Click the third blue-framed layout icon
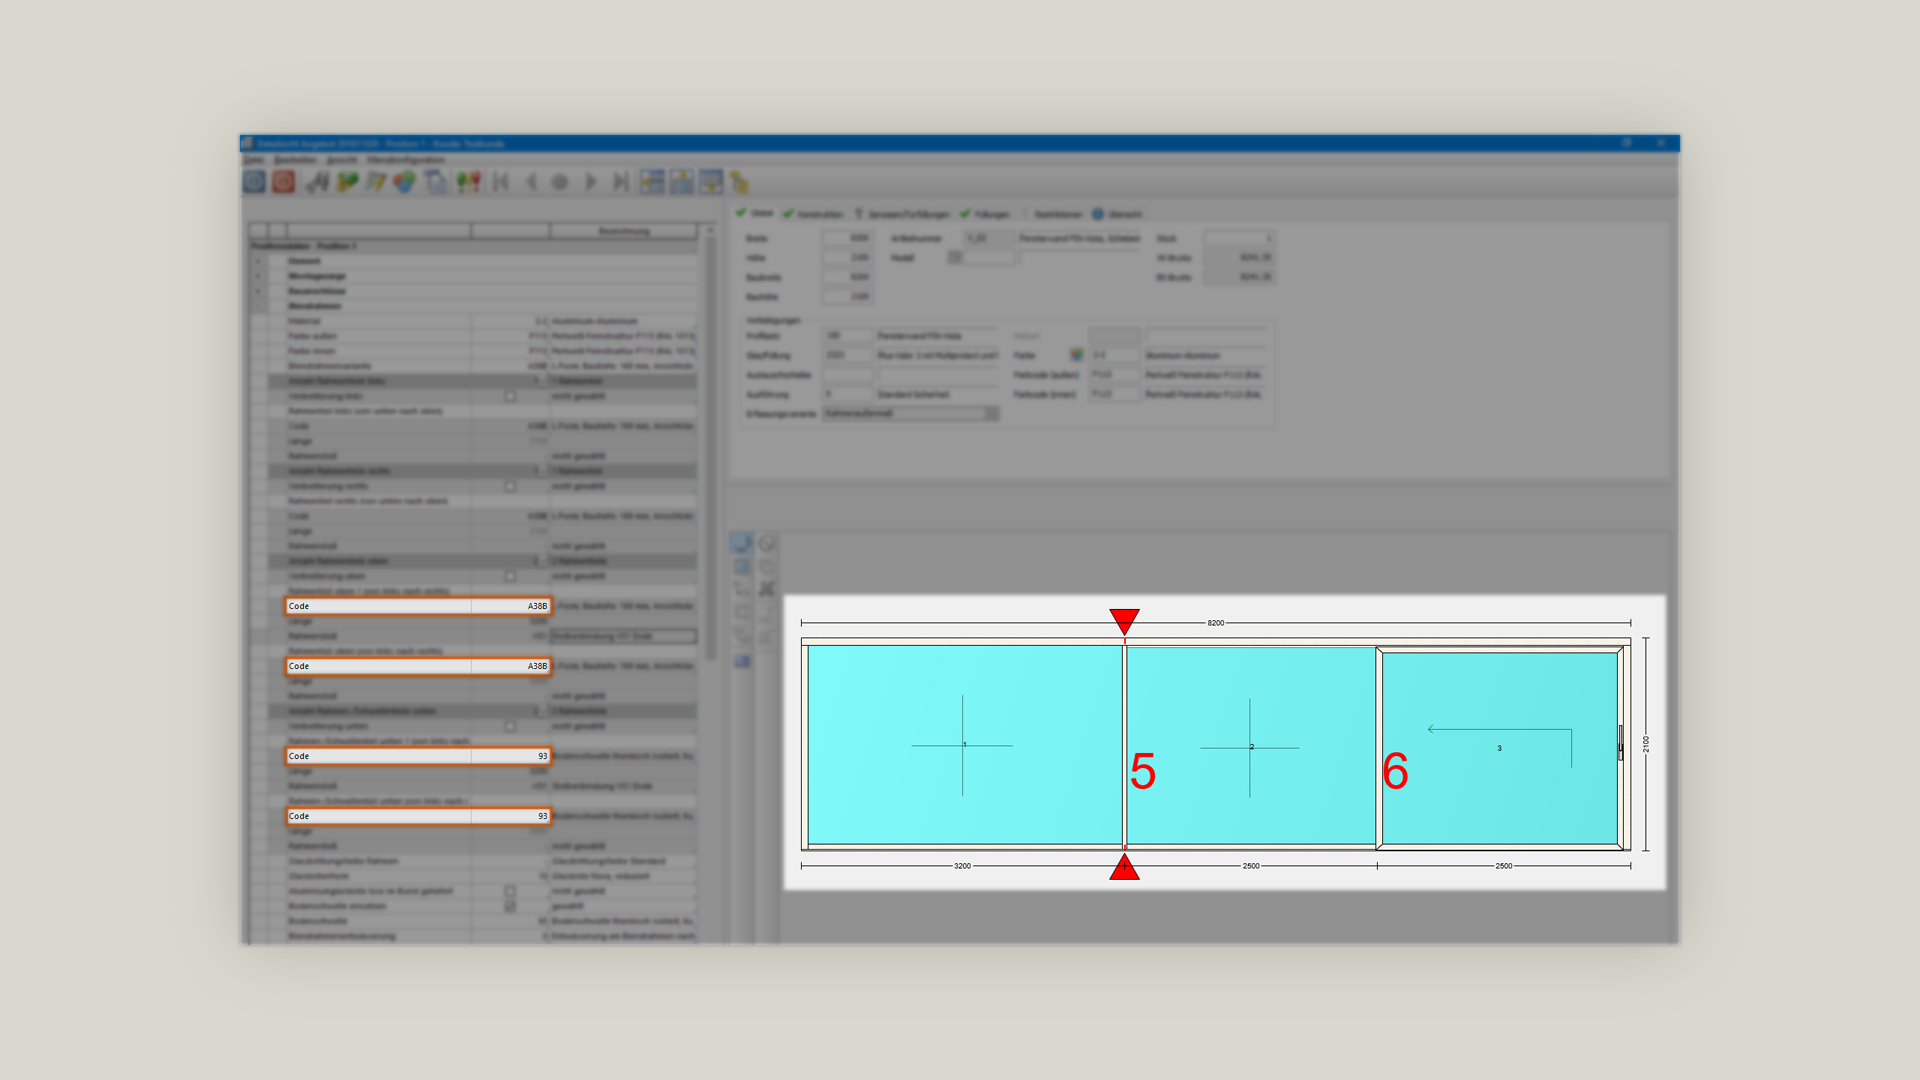 point(710,182)
